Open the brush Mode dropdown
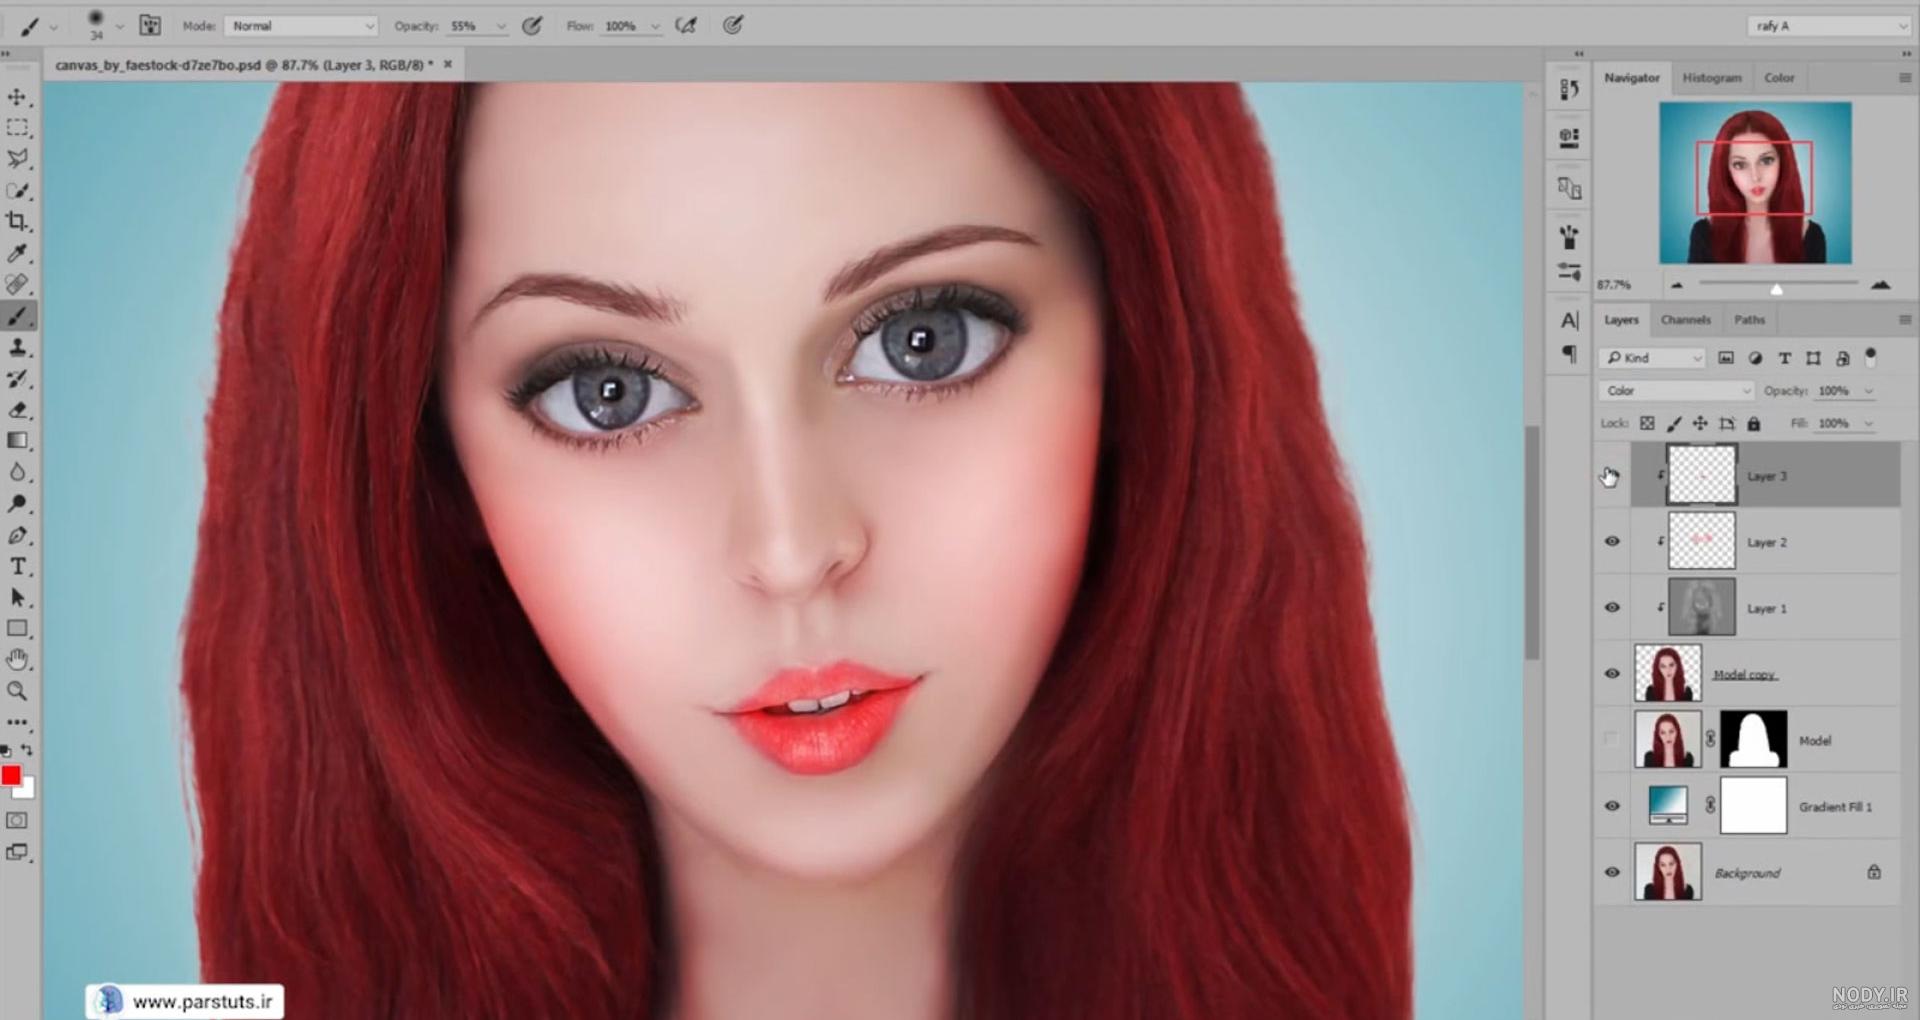 [301, 26]
